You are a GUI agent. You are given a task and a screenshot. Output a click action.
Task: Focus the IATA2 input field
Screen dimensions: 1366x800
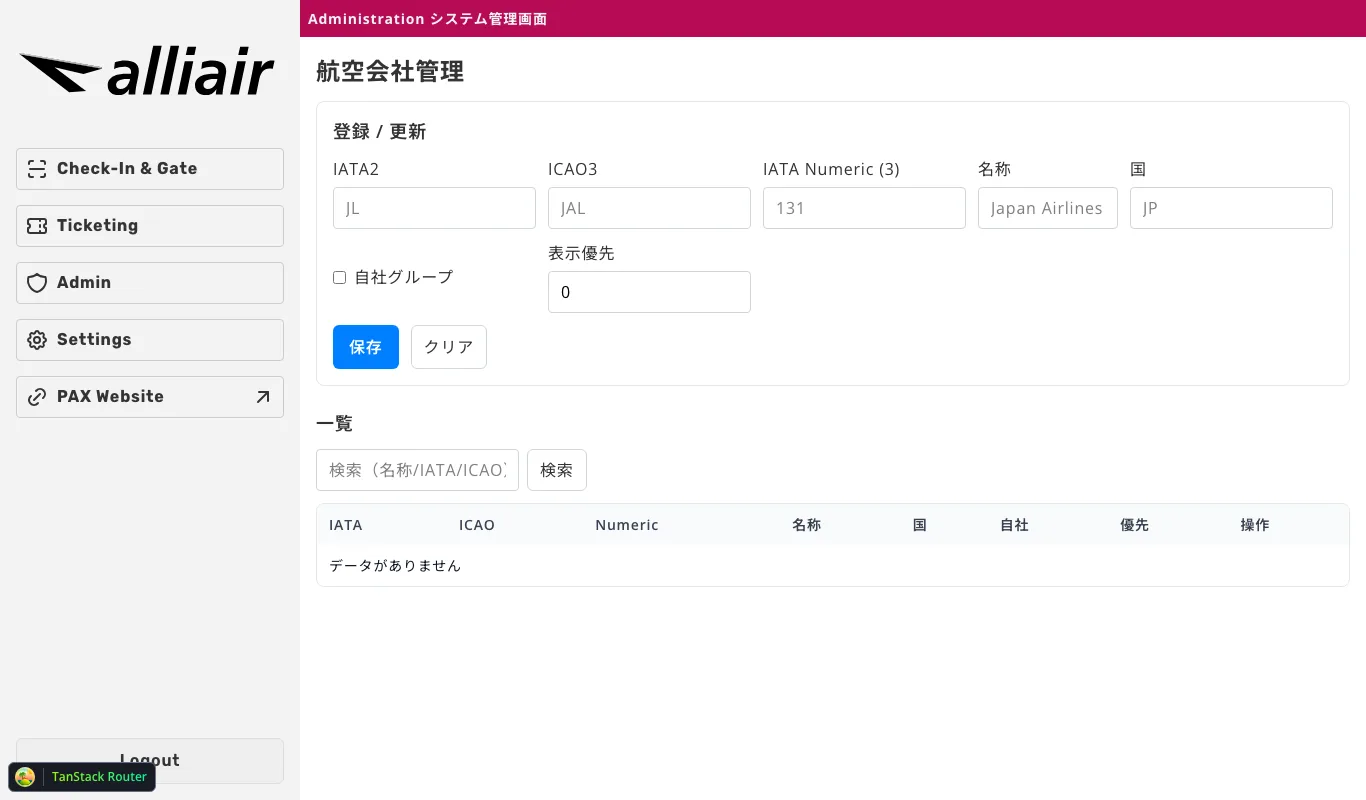(x=434, y=208)
